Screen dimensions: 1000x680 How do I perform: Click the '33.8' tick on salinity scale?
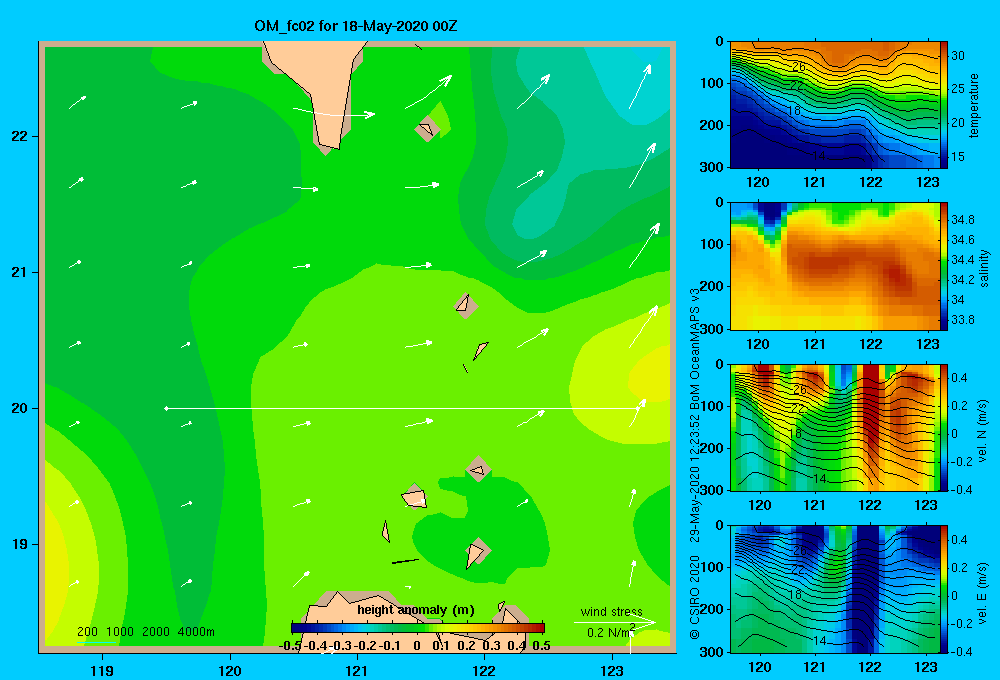coord(962,320)
